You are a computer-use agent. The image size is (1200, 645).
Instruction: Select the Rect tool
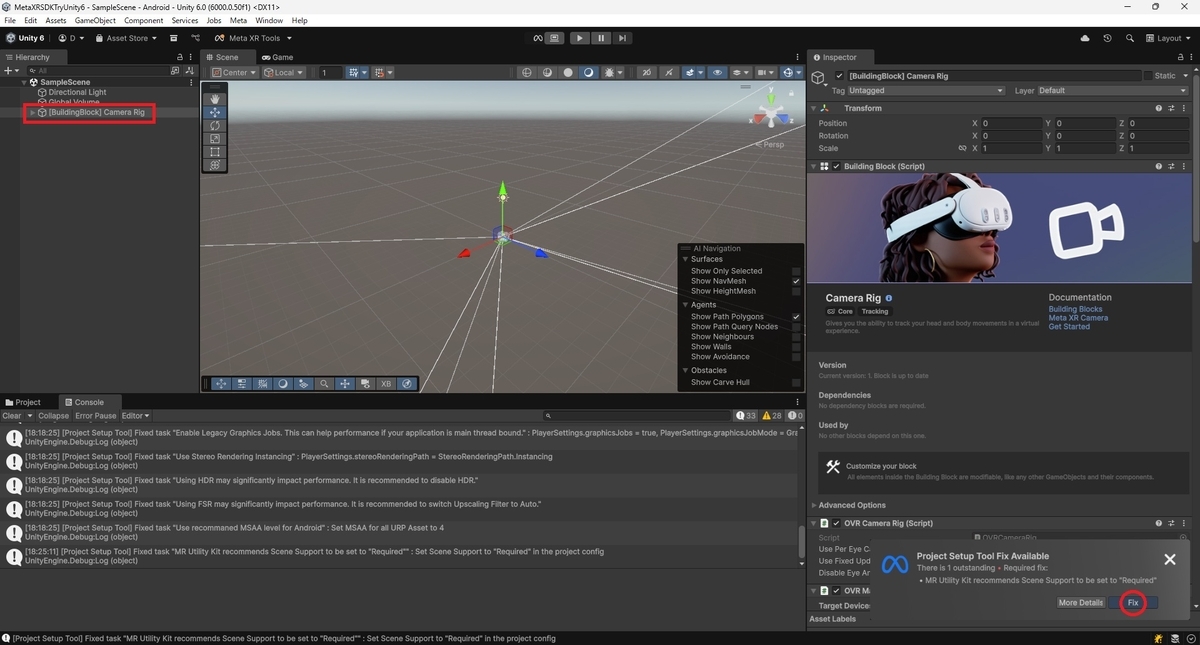(x=215, y=152)
